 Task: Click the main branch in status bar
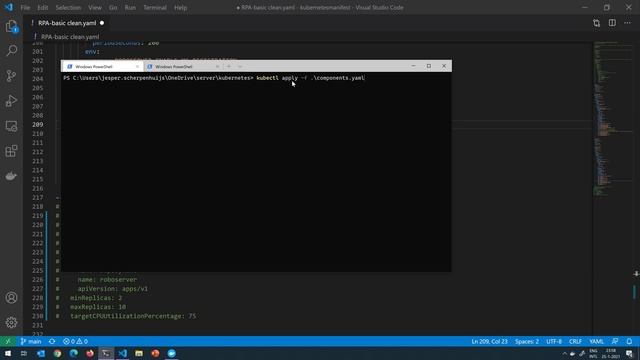pyautogui.click(x=31, y=341)
